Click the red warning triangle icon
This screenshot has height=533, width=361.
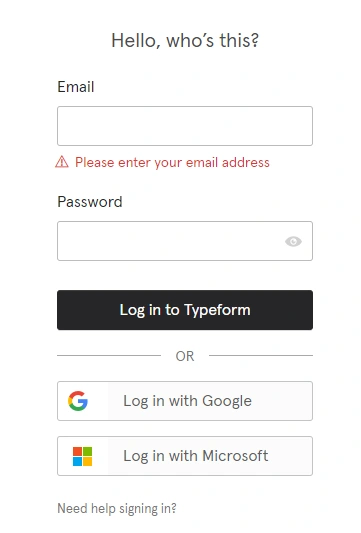(62, 162)
